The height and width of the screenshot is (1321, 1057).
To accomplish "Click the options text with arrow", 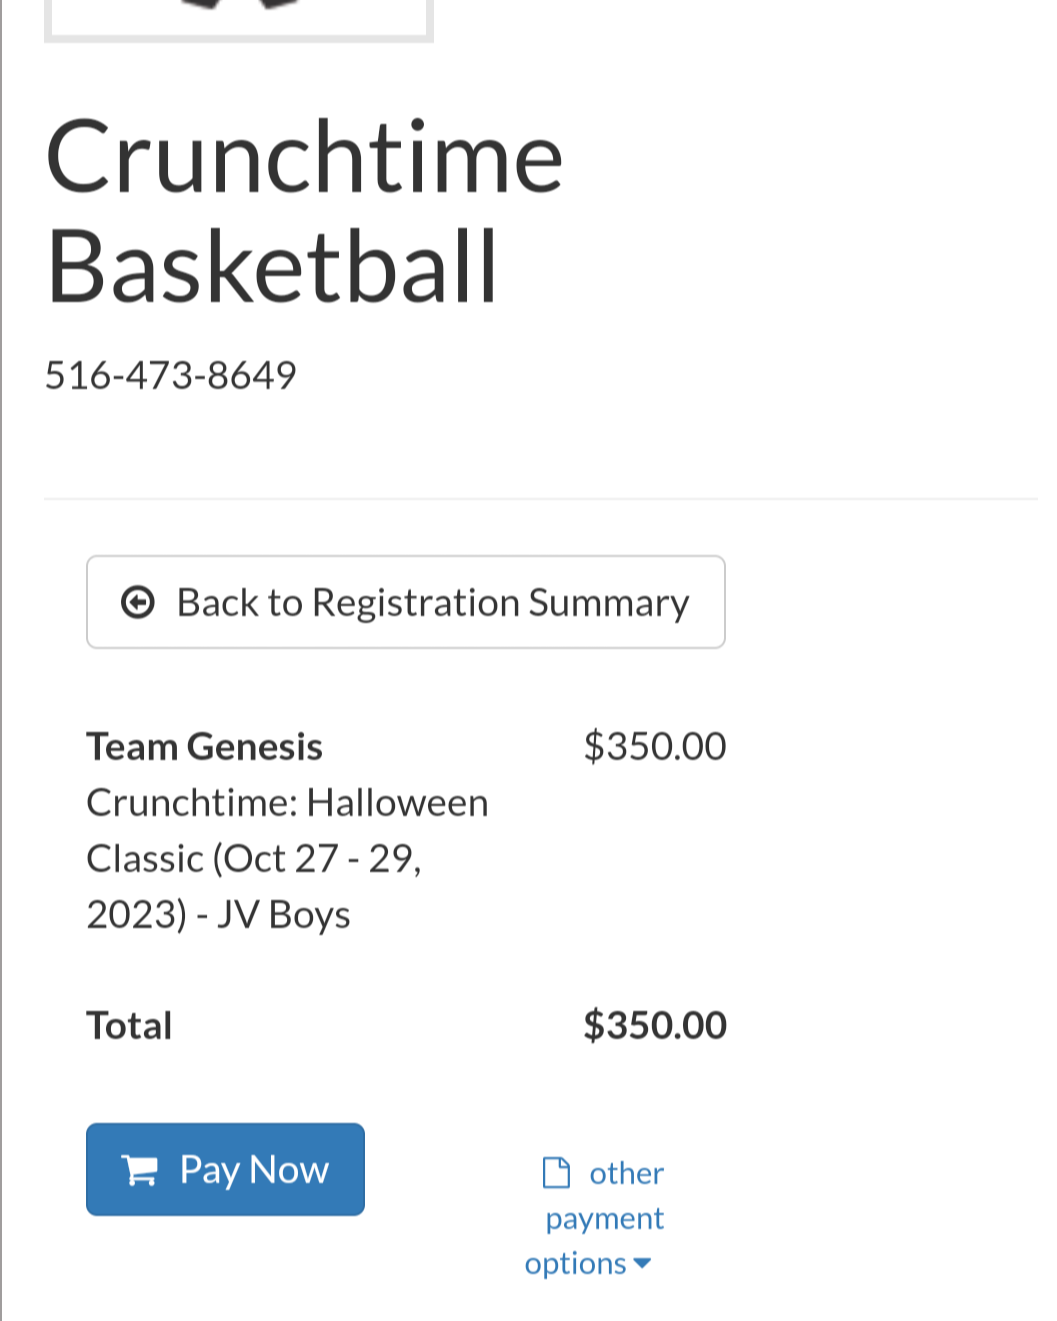I will click(588, 1264).
